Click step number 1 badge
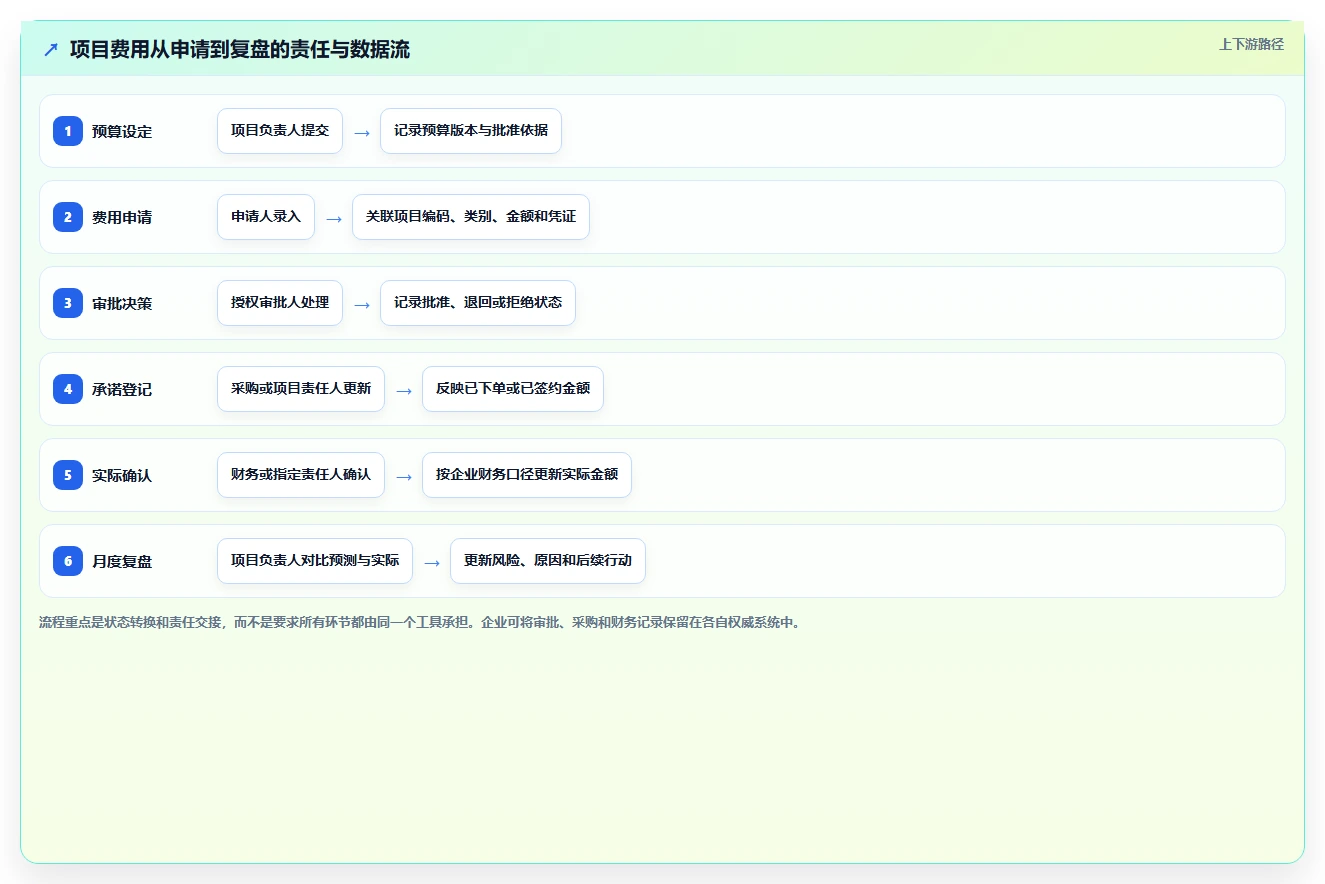 click(68, 131)
